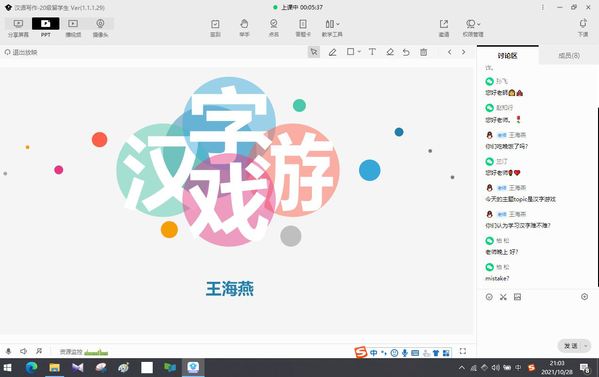Click the exit slideshow link
The height and width of the screenshot is (377, 599).
(x=21, y=52)
